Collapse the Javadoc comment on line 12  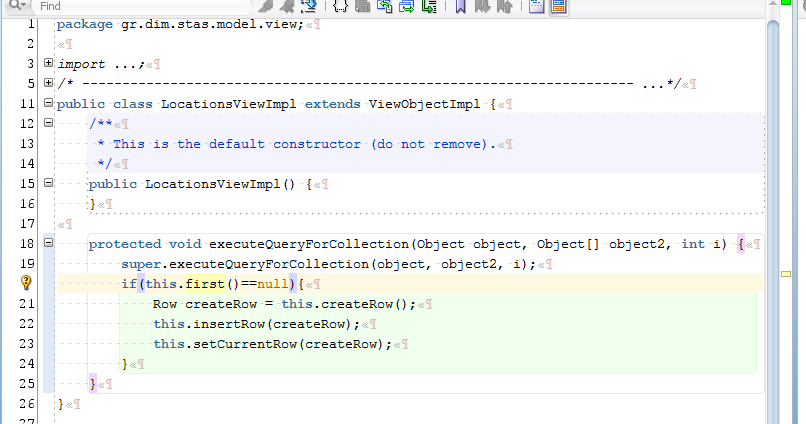(x=48, y=123)
